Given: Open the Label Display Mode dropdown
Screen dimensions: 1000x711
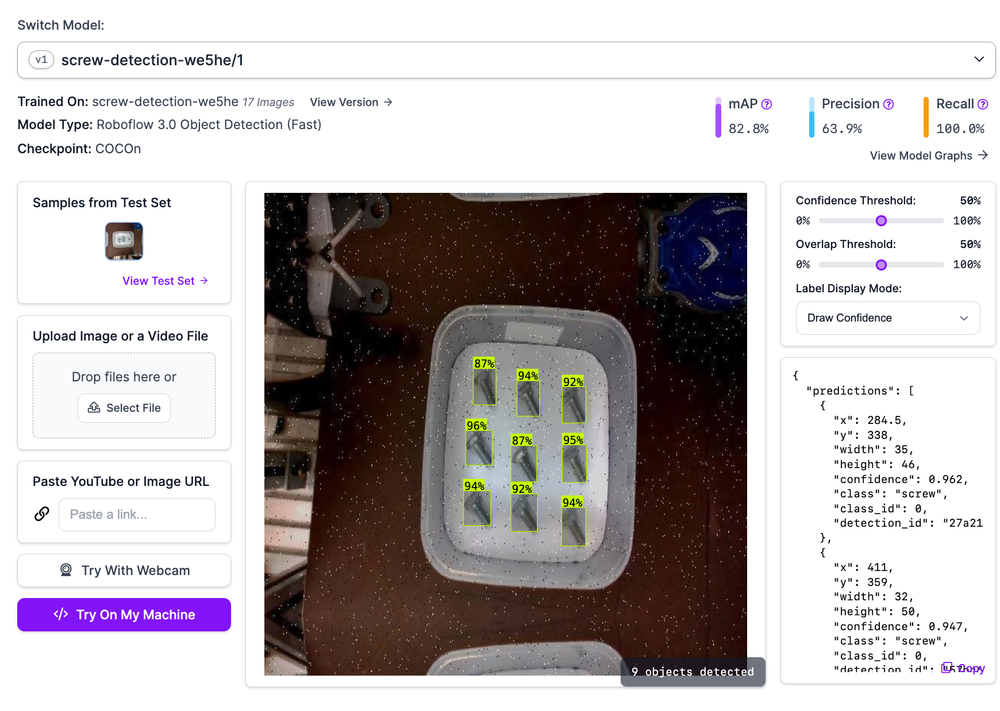Looking at the screenshot, I should tap(887, 318).
